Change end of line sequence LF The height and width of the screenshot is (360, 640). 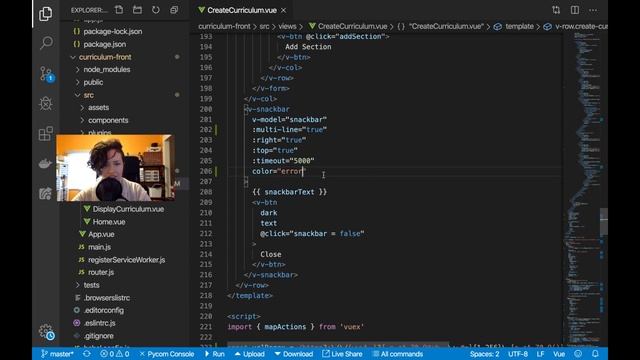[540, 354]
